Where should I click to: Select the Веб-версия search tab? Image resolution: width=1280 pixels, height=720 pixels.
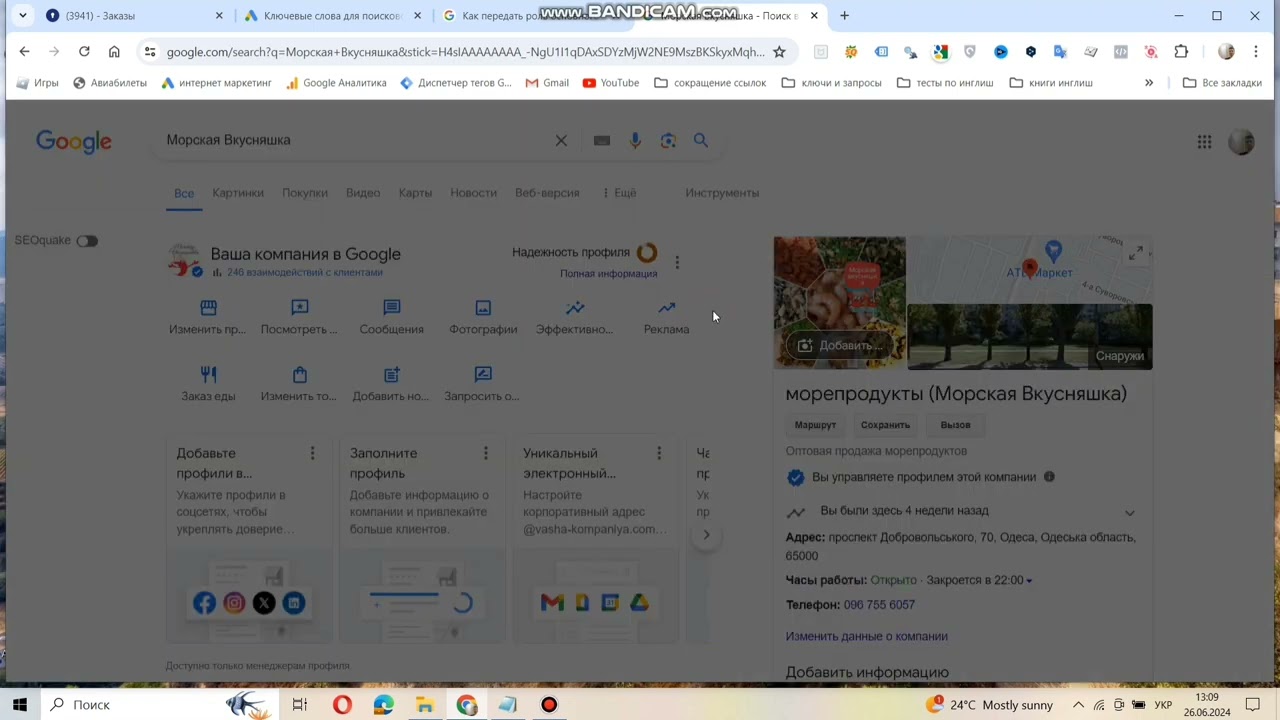(547, 193)
